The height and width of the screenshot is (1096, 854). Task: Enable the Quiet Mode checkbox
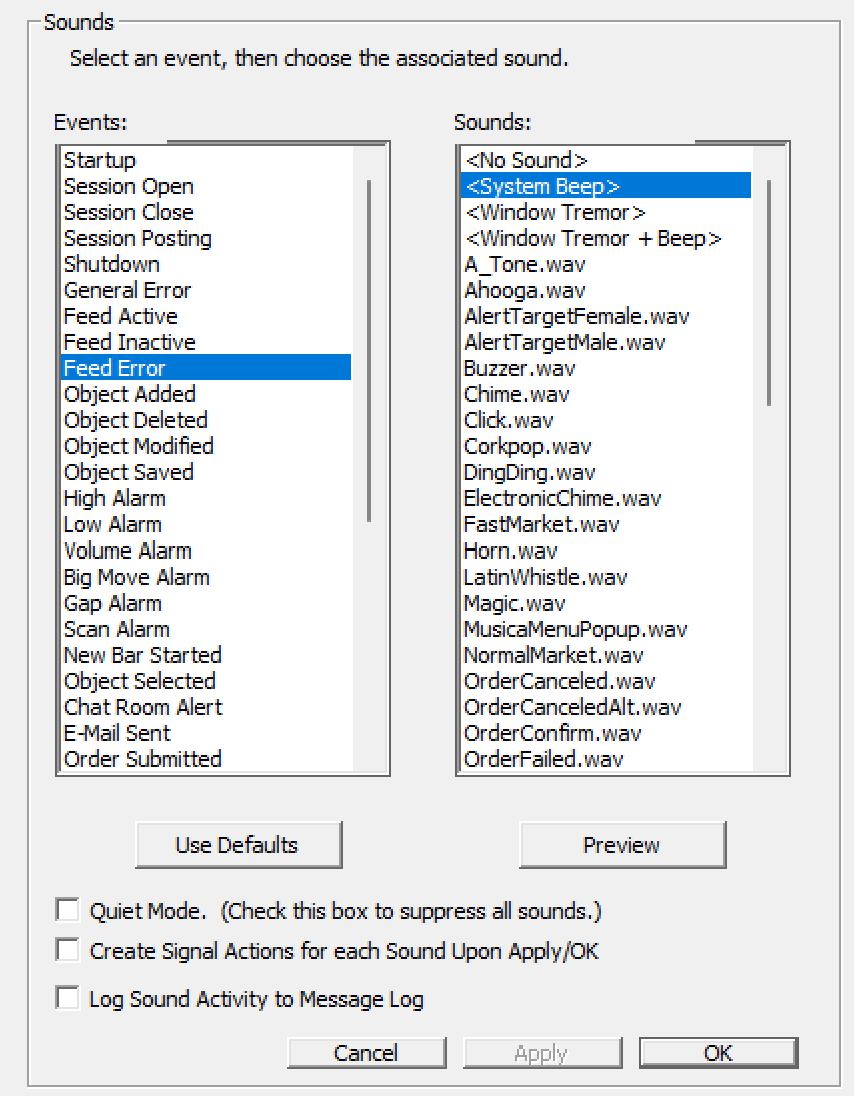pyautogui.click(x=68, y=910)
